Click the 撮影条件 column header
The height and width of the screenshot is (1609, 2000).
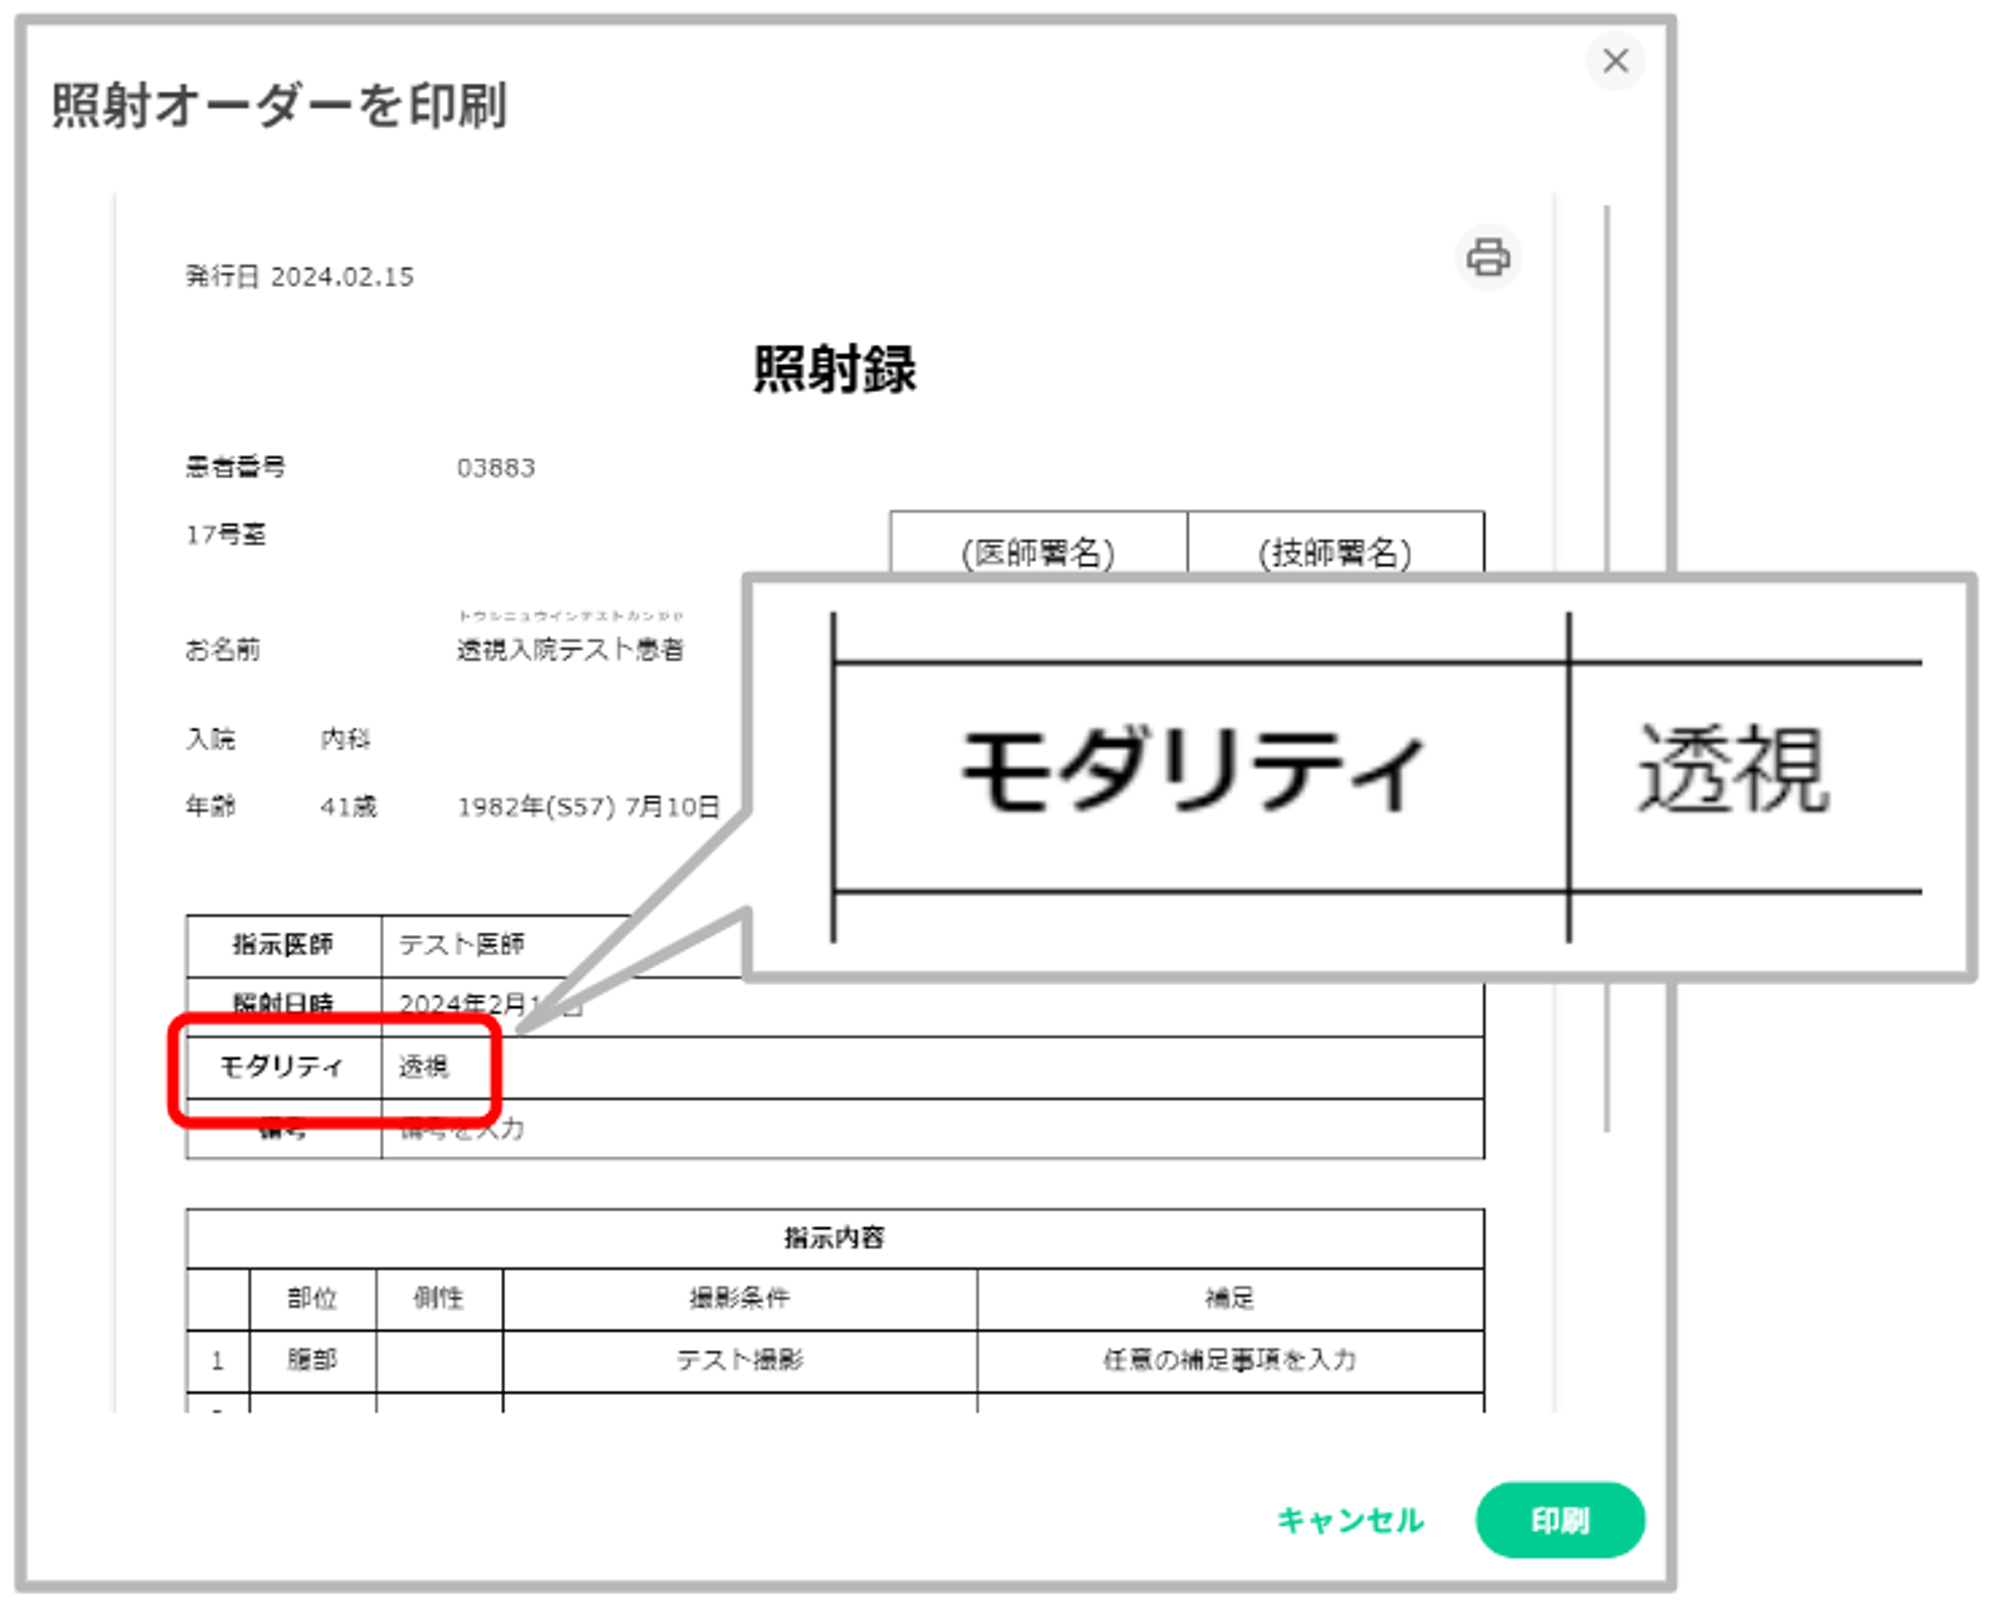(x=739, y=1298)
